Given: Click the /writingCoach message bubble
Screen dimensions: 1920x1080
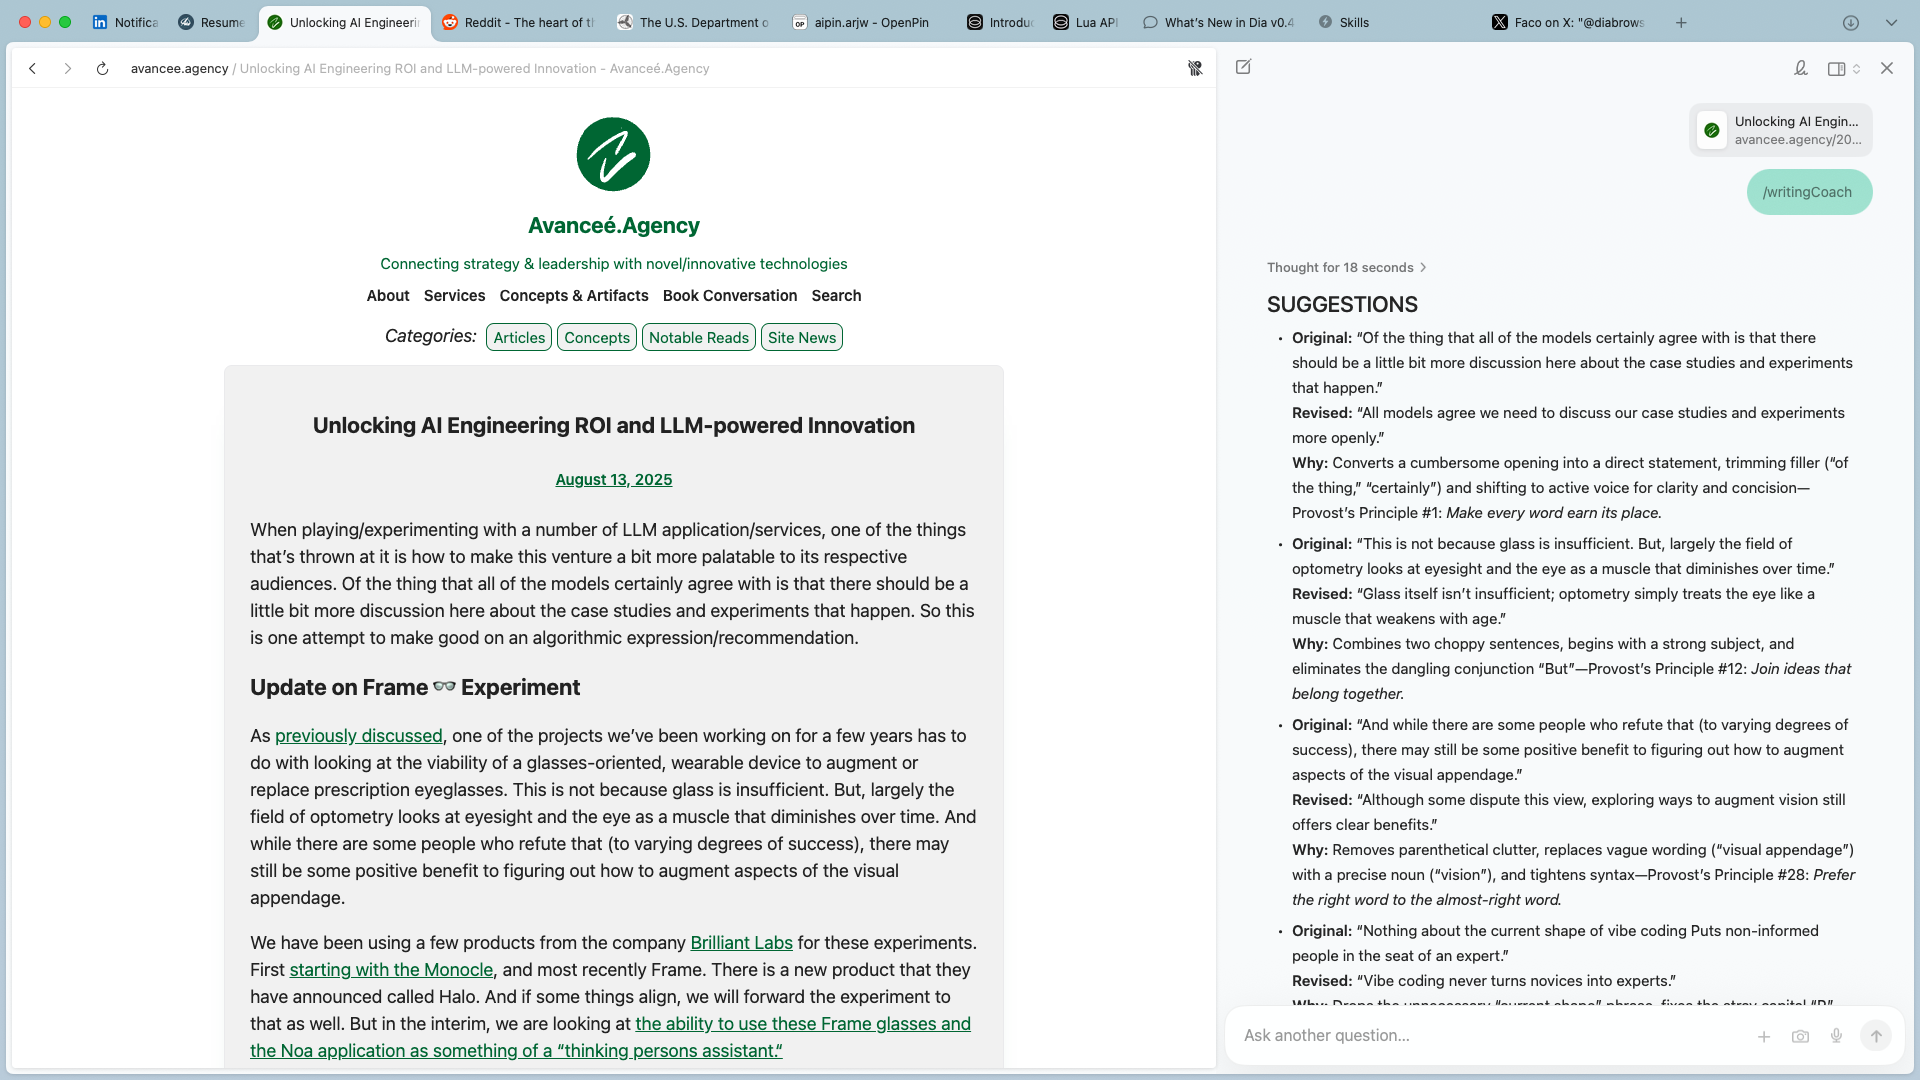Looking at the screenshot, I should point(1808,192).
